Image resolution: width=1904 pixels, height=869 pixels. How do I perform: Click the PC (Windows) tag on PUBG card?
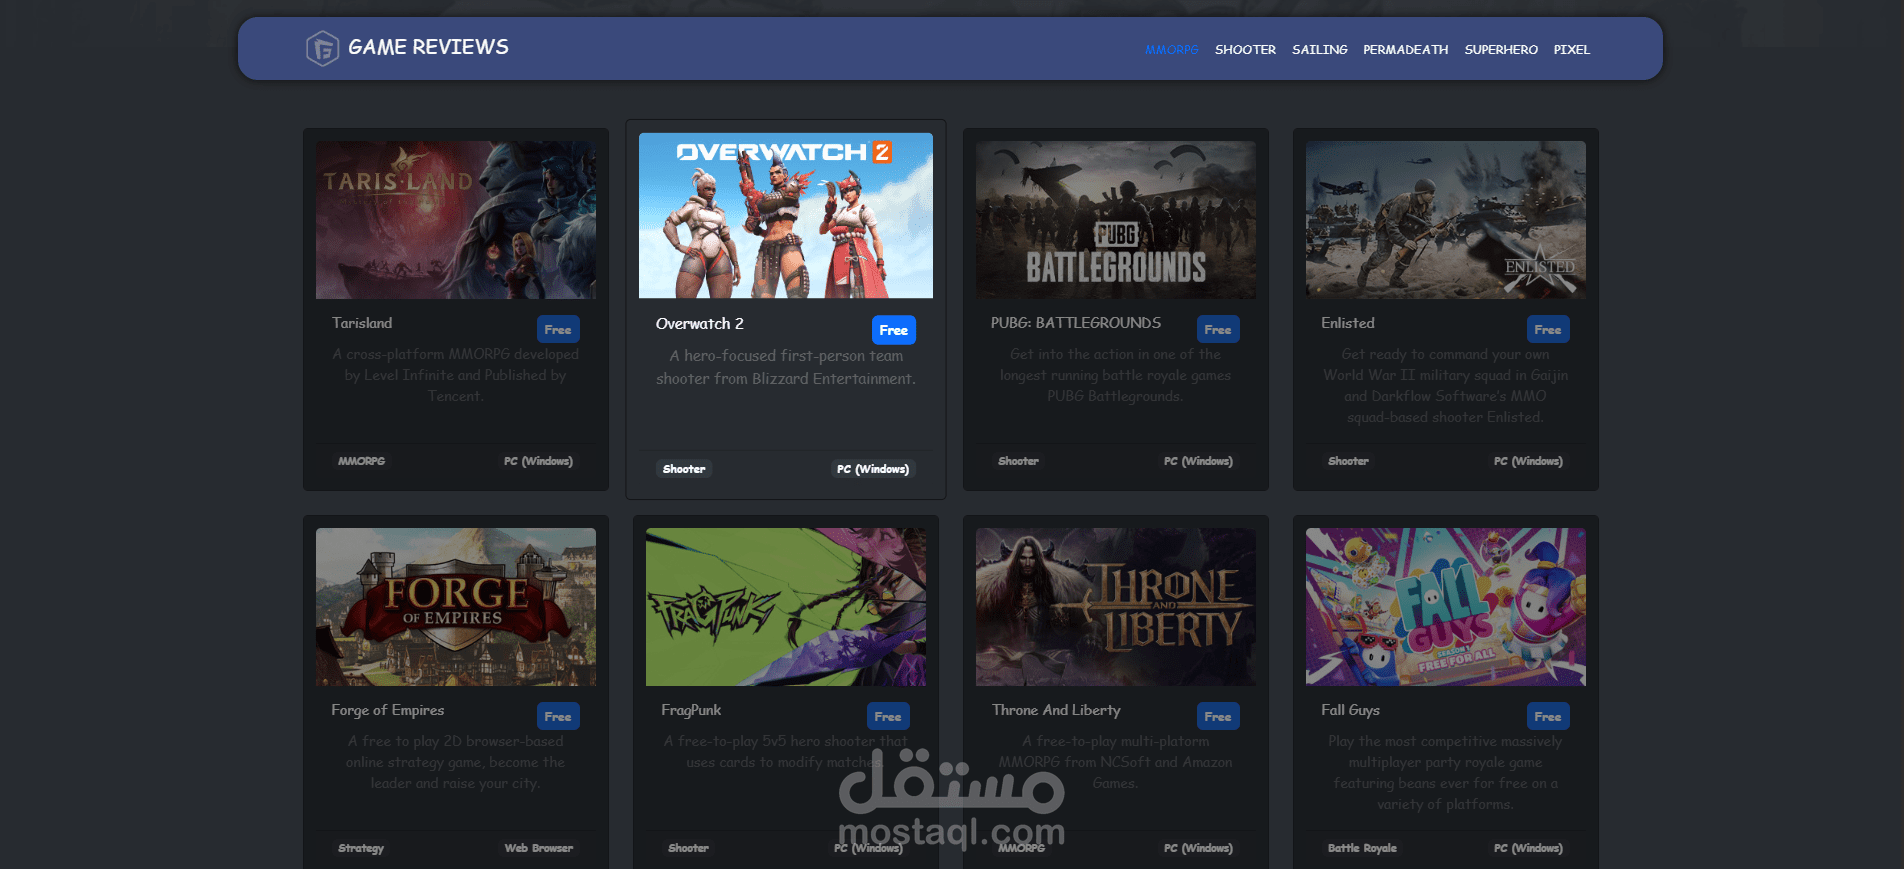tap(1198, 461)
